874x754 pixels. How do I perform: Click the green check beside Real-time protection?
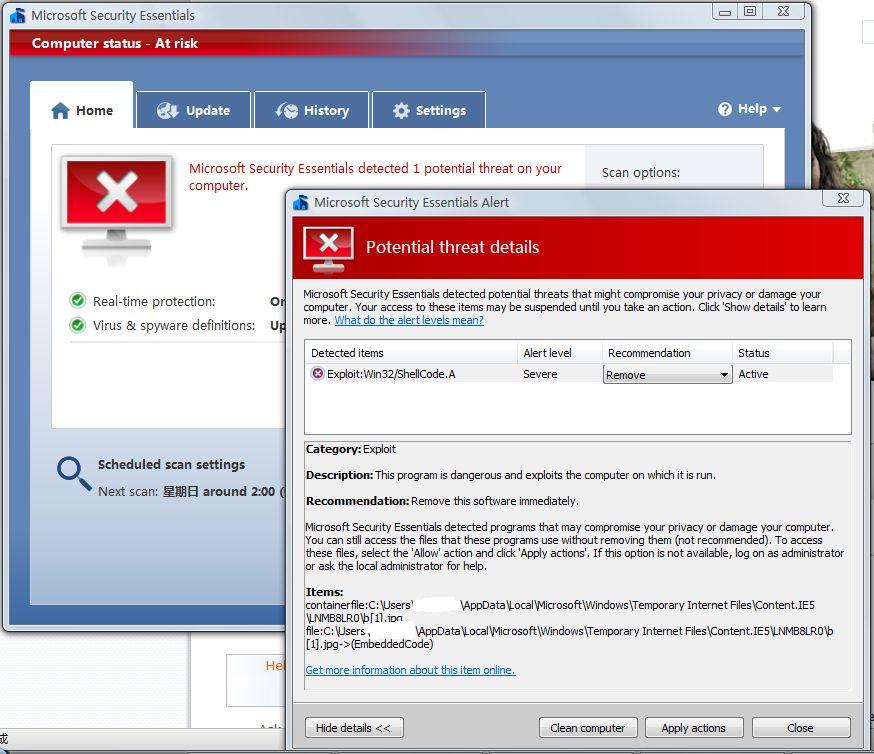[77, 301]
